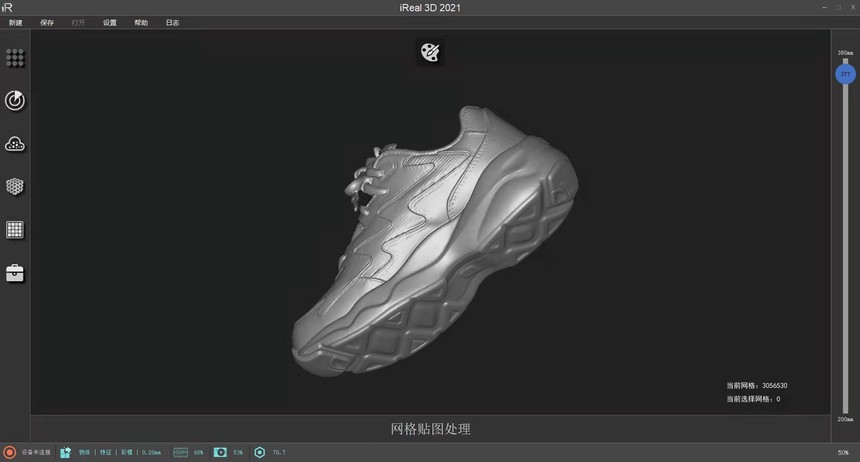Click the red record device status icon

(9, 452)
